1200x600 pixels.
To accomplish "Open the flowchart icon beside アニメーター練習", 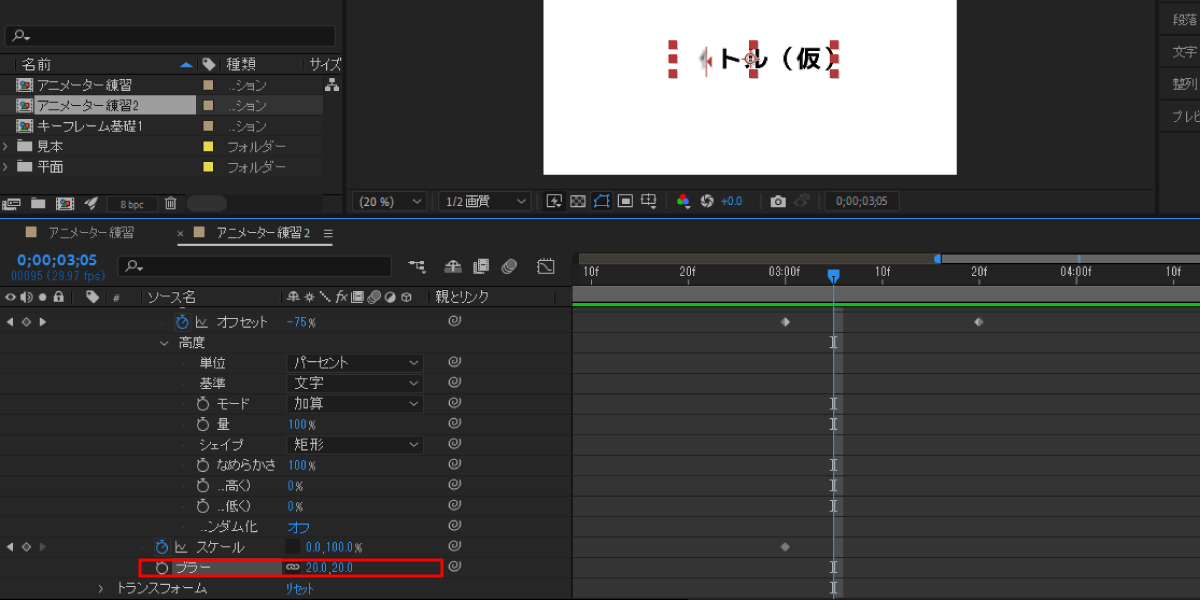I will (332, 85).
